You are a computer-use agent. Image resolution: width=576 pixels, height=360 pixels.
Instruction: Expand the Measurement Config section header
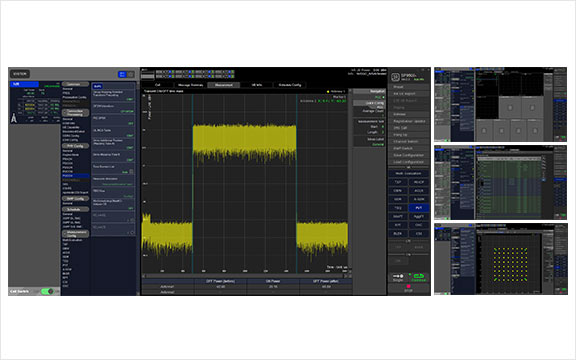tap(75, 234)
